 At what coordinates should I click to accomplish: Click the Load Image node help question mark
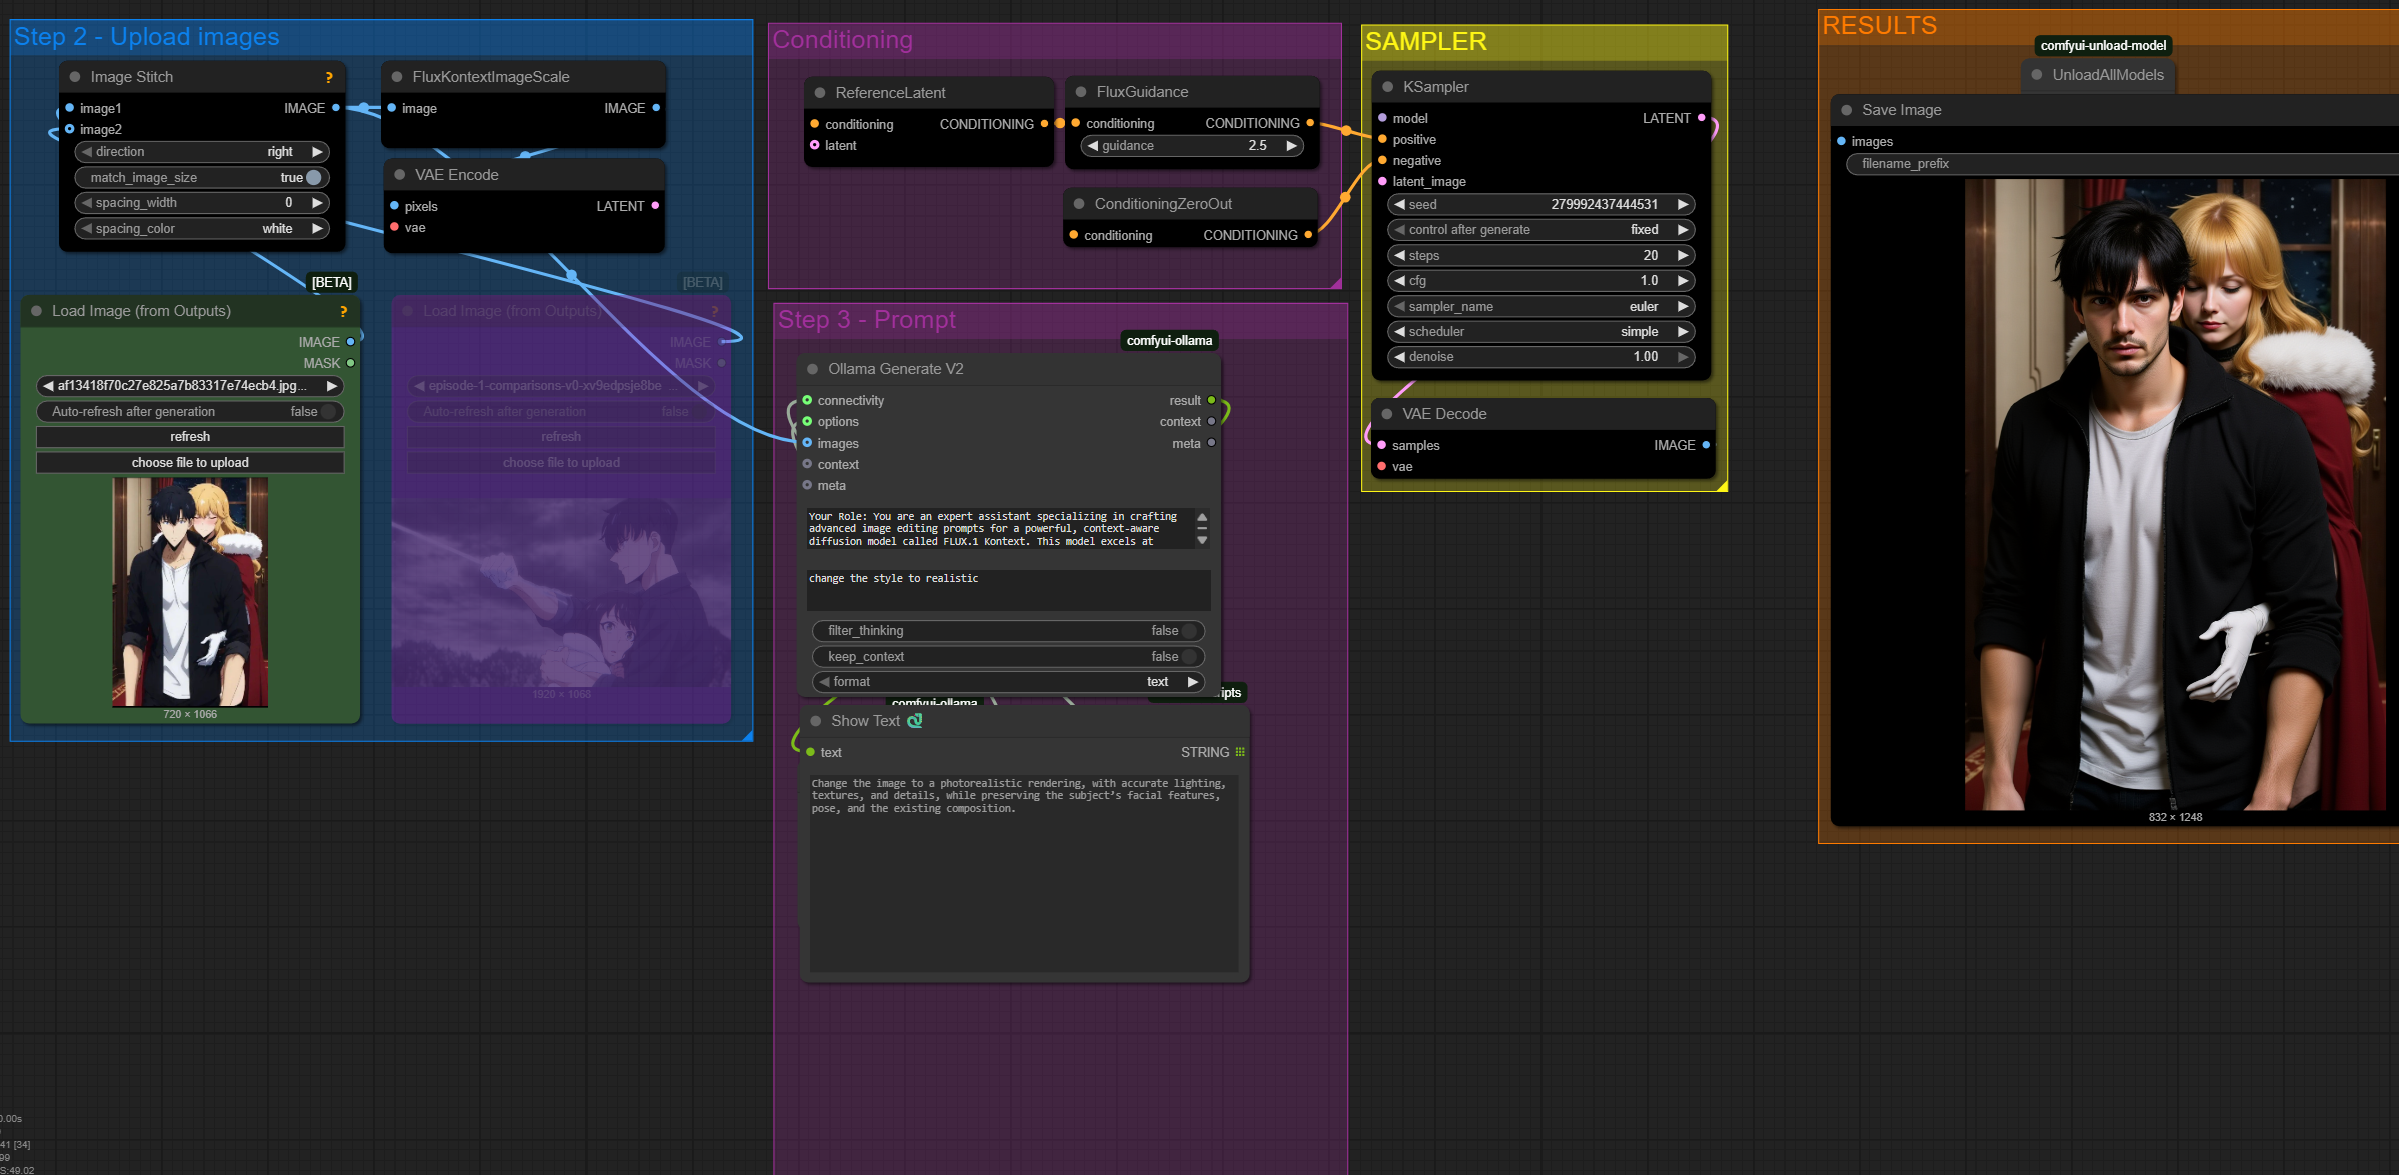tap(343, 311)
